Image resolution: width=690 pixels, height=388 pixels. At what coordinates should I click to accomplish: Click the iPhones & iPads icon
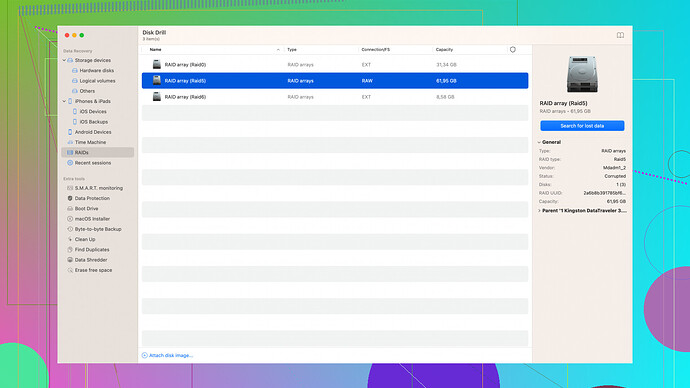pos(70,101)
